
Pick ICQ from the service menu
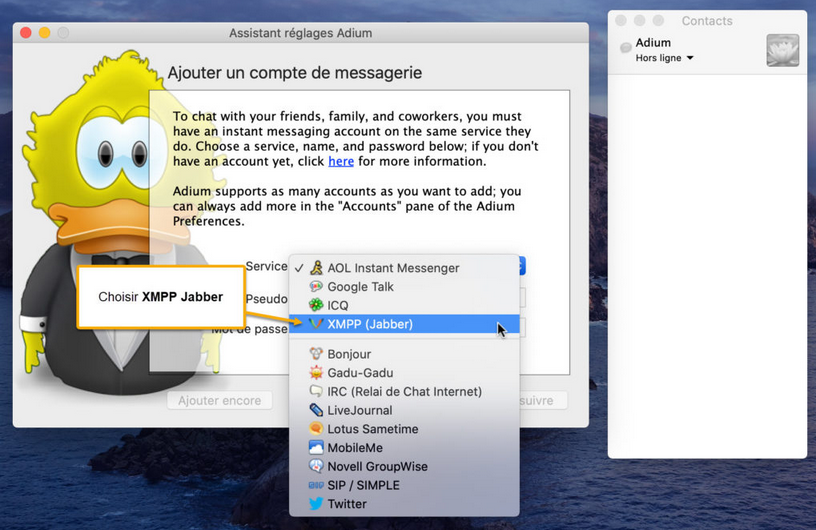pos(404,305)
